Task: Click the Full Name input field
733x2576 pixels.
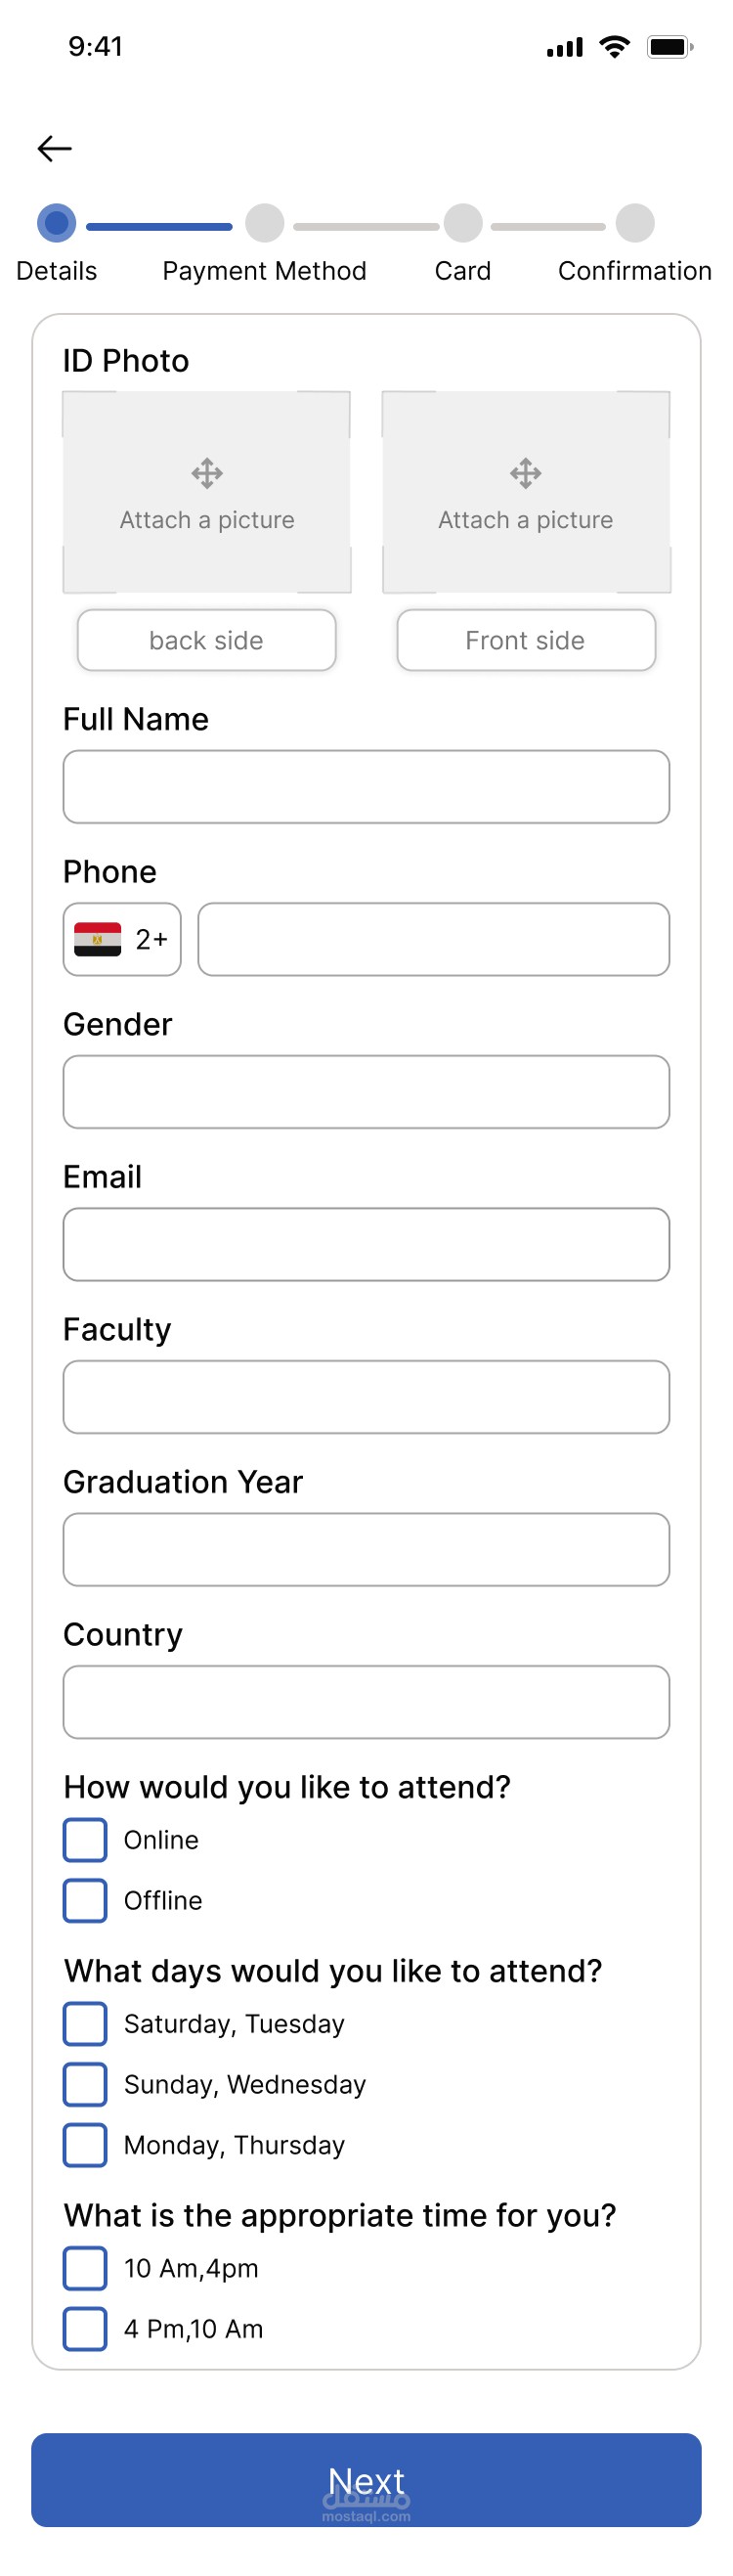Action: pos(366,787)
